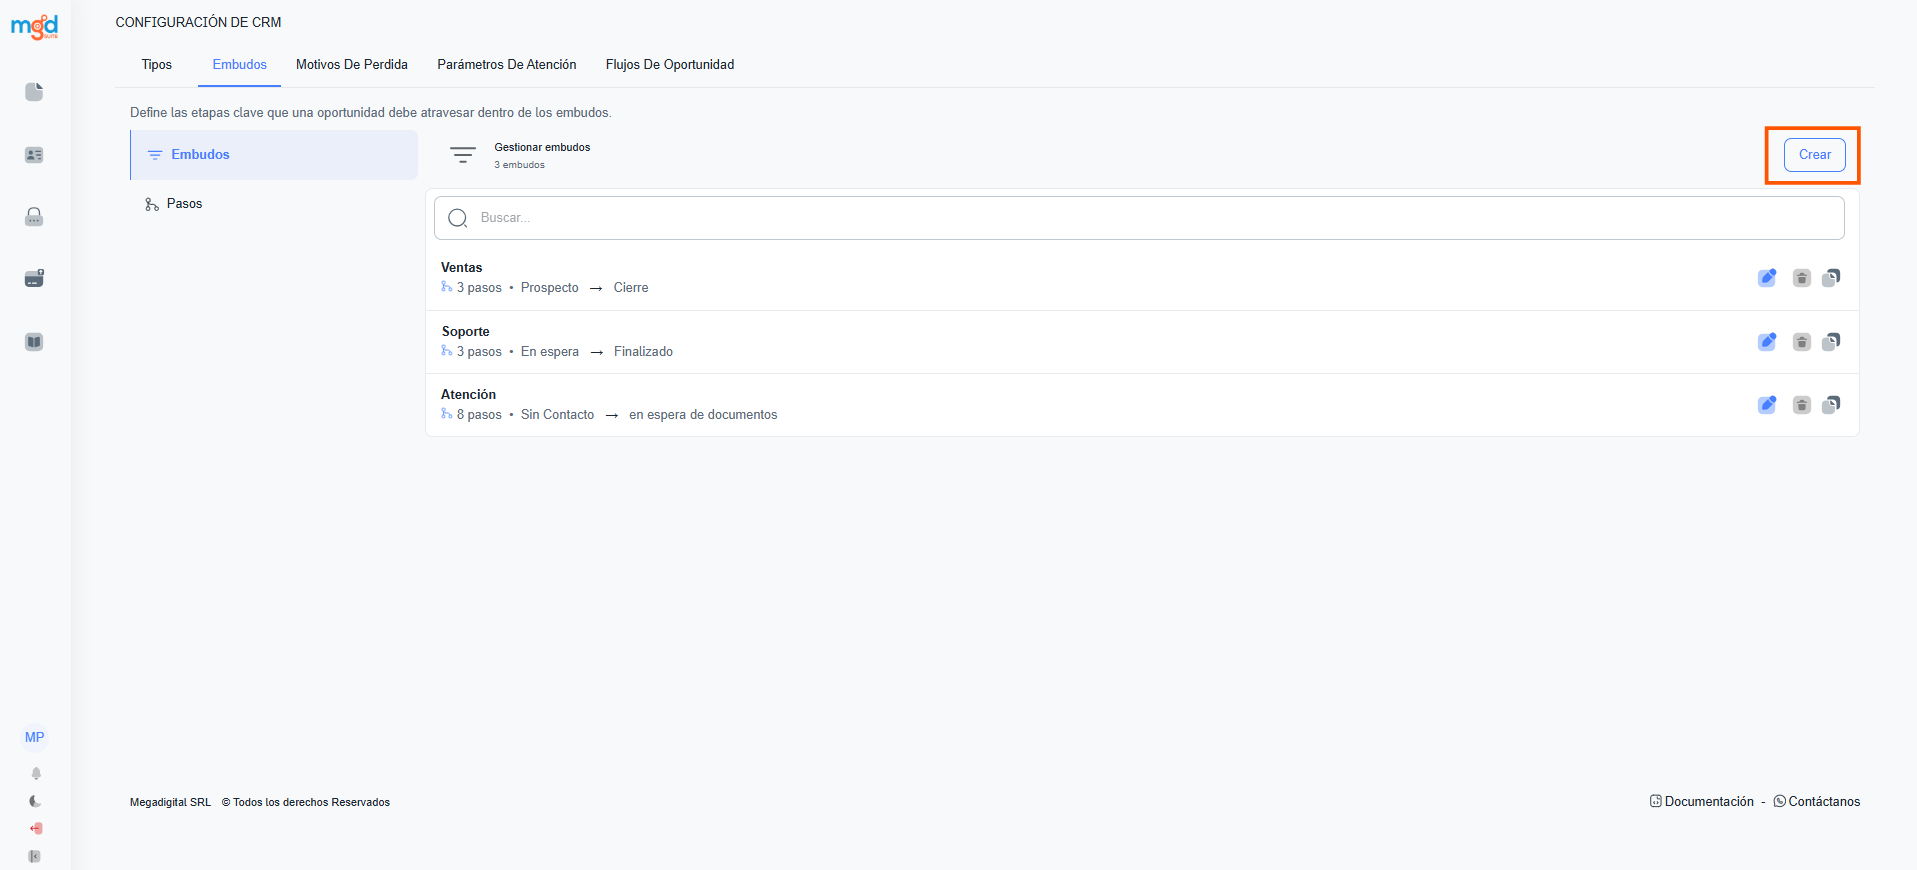Toggle dark mode with the moon icon
The image size is (1917, 870).
[x=36, y=801]
